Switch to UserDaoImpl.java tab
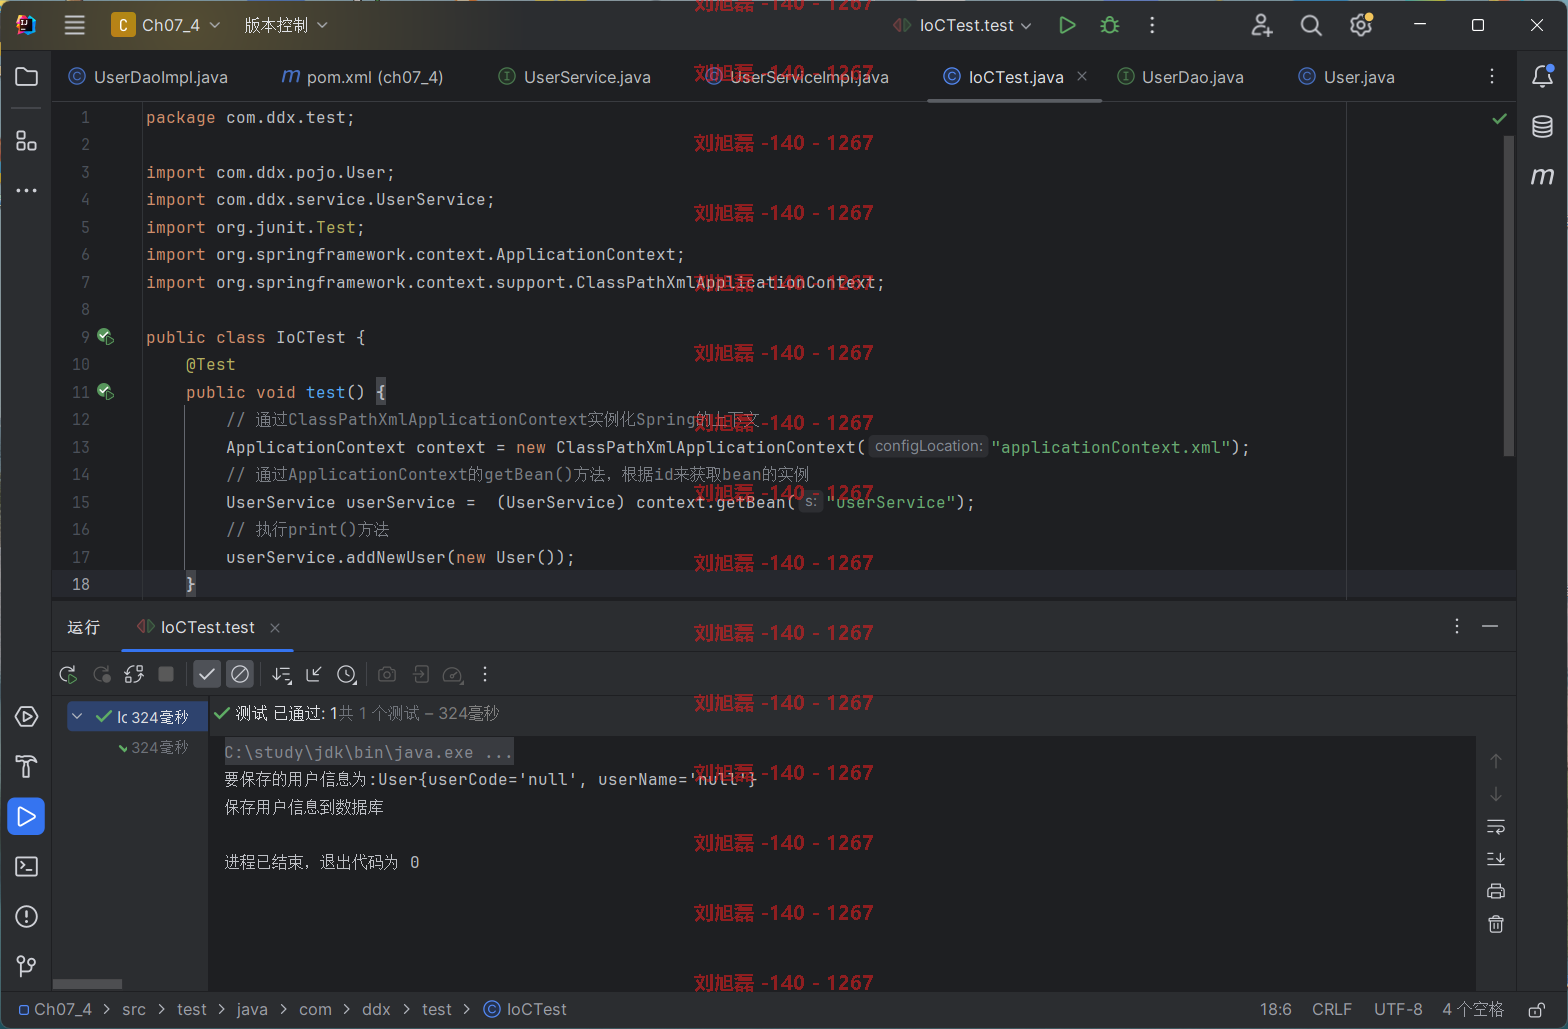Screen dimensions: 1568x1029 148,77
